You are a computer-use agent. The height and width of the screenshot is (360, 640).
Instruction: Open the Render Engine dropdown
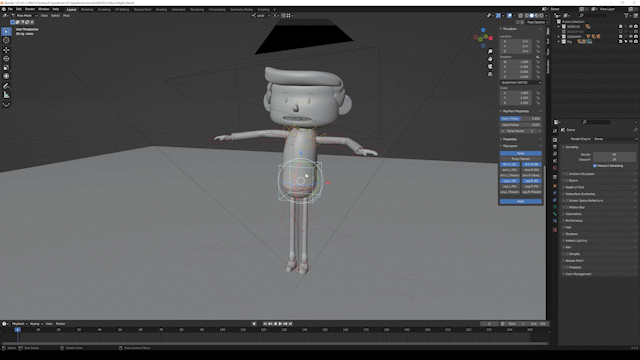point(615,139)
